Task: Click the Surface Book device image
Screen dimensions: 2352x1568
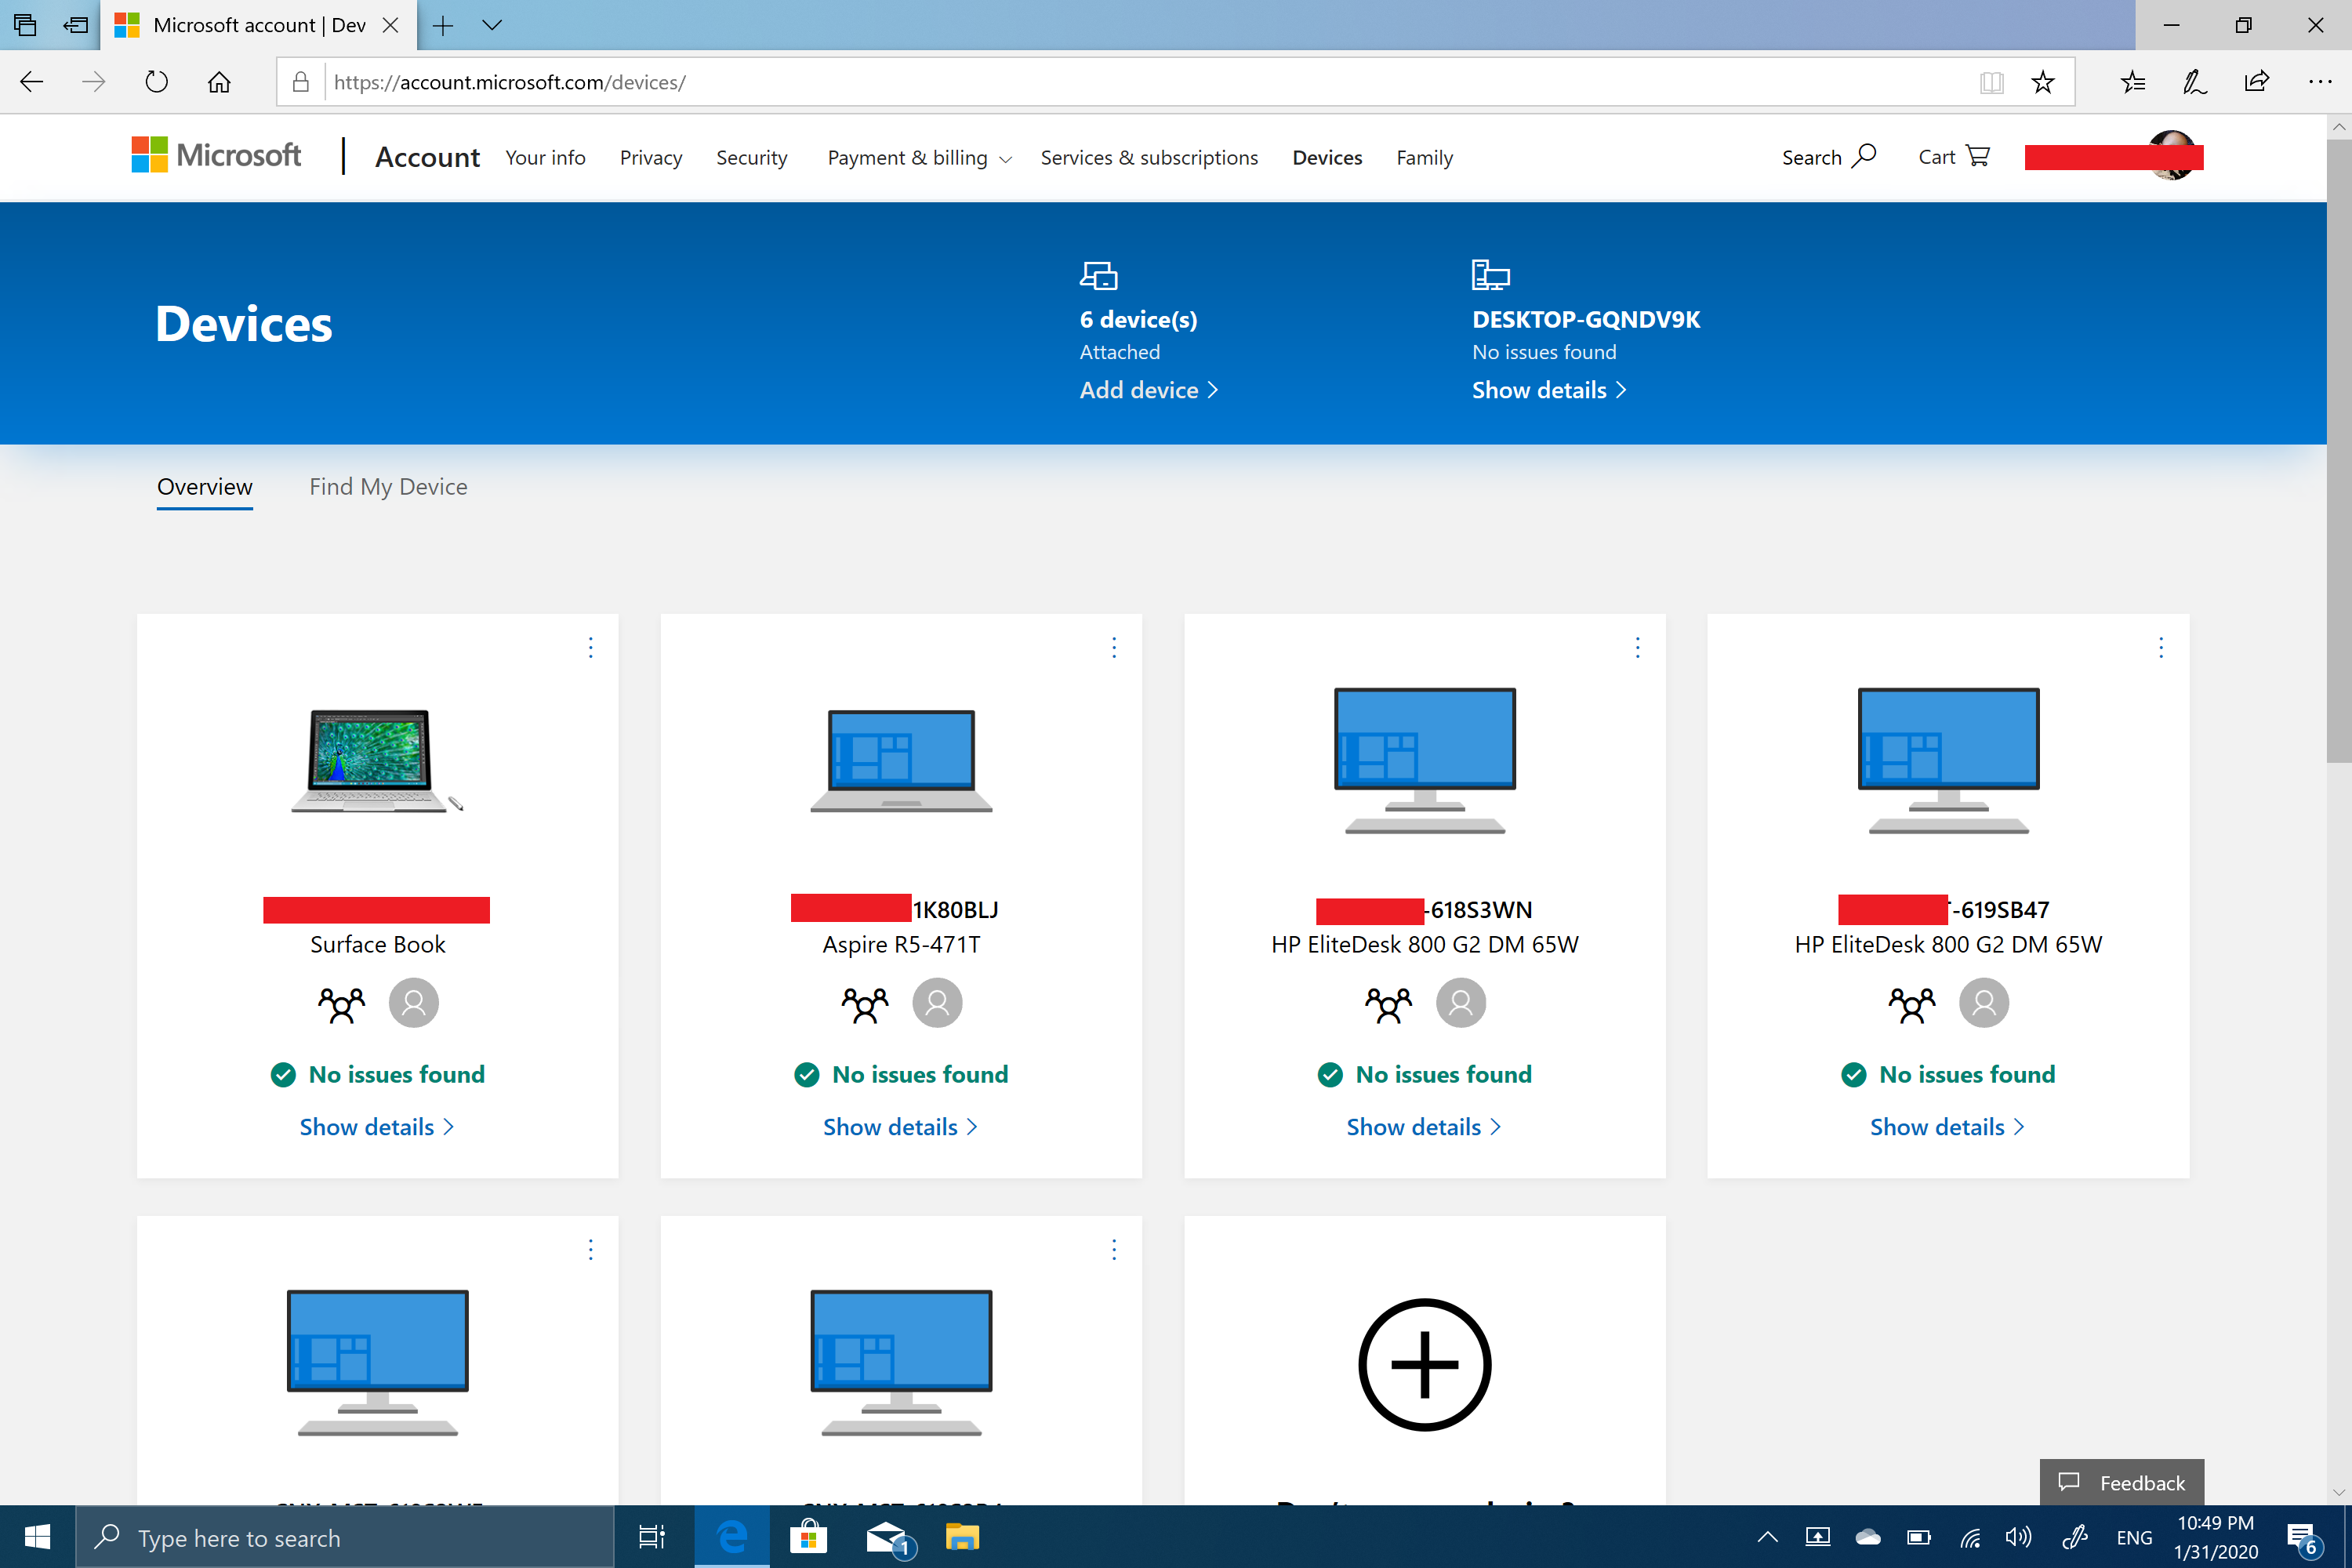Action: click(x=377, y=760)
